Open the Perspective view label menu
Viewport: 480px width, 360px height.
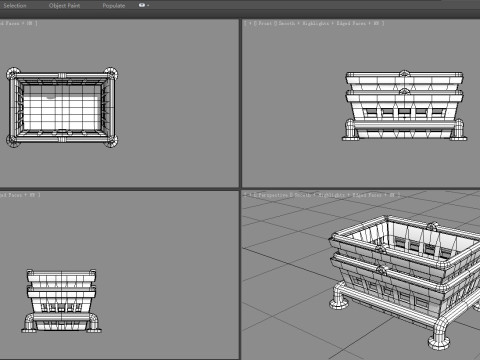[273, 195]
